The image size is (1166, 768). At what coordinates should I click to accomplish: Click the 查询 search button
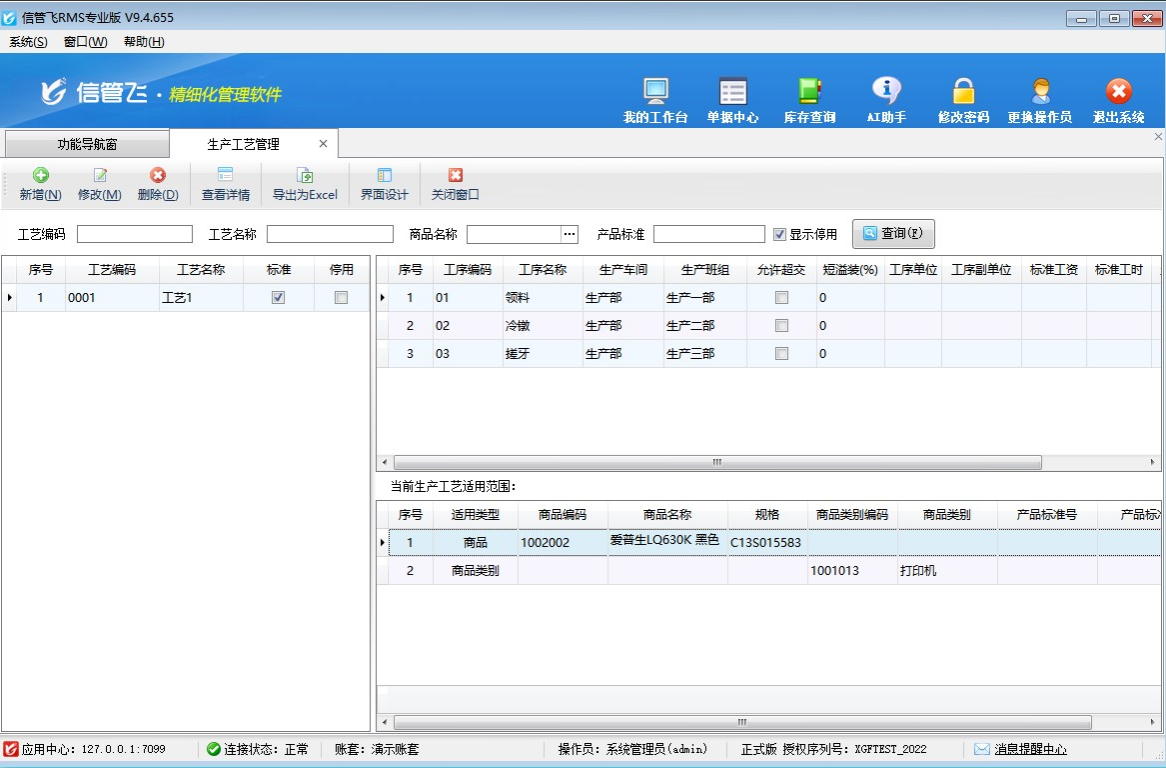click(x=893, y=234)
